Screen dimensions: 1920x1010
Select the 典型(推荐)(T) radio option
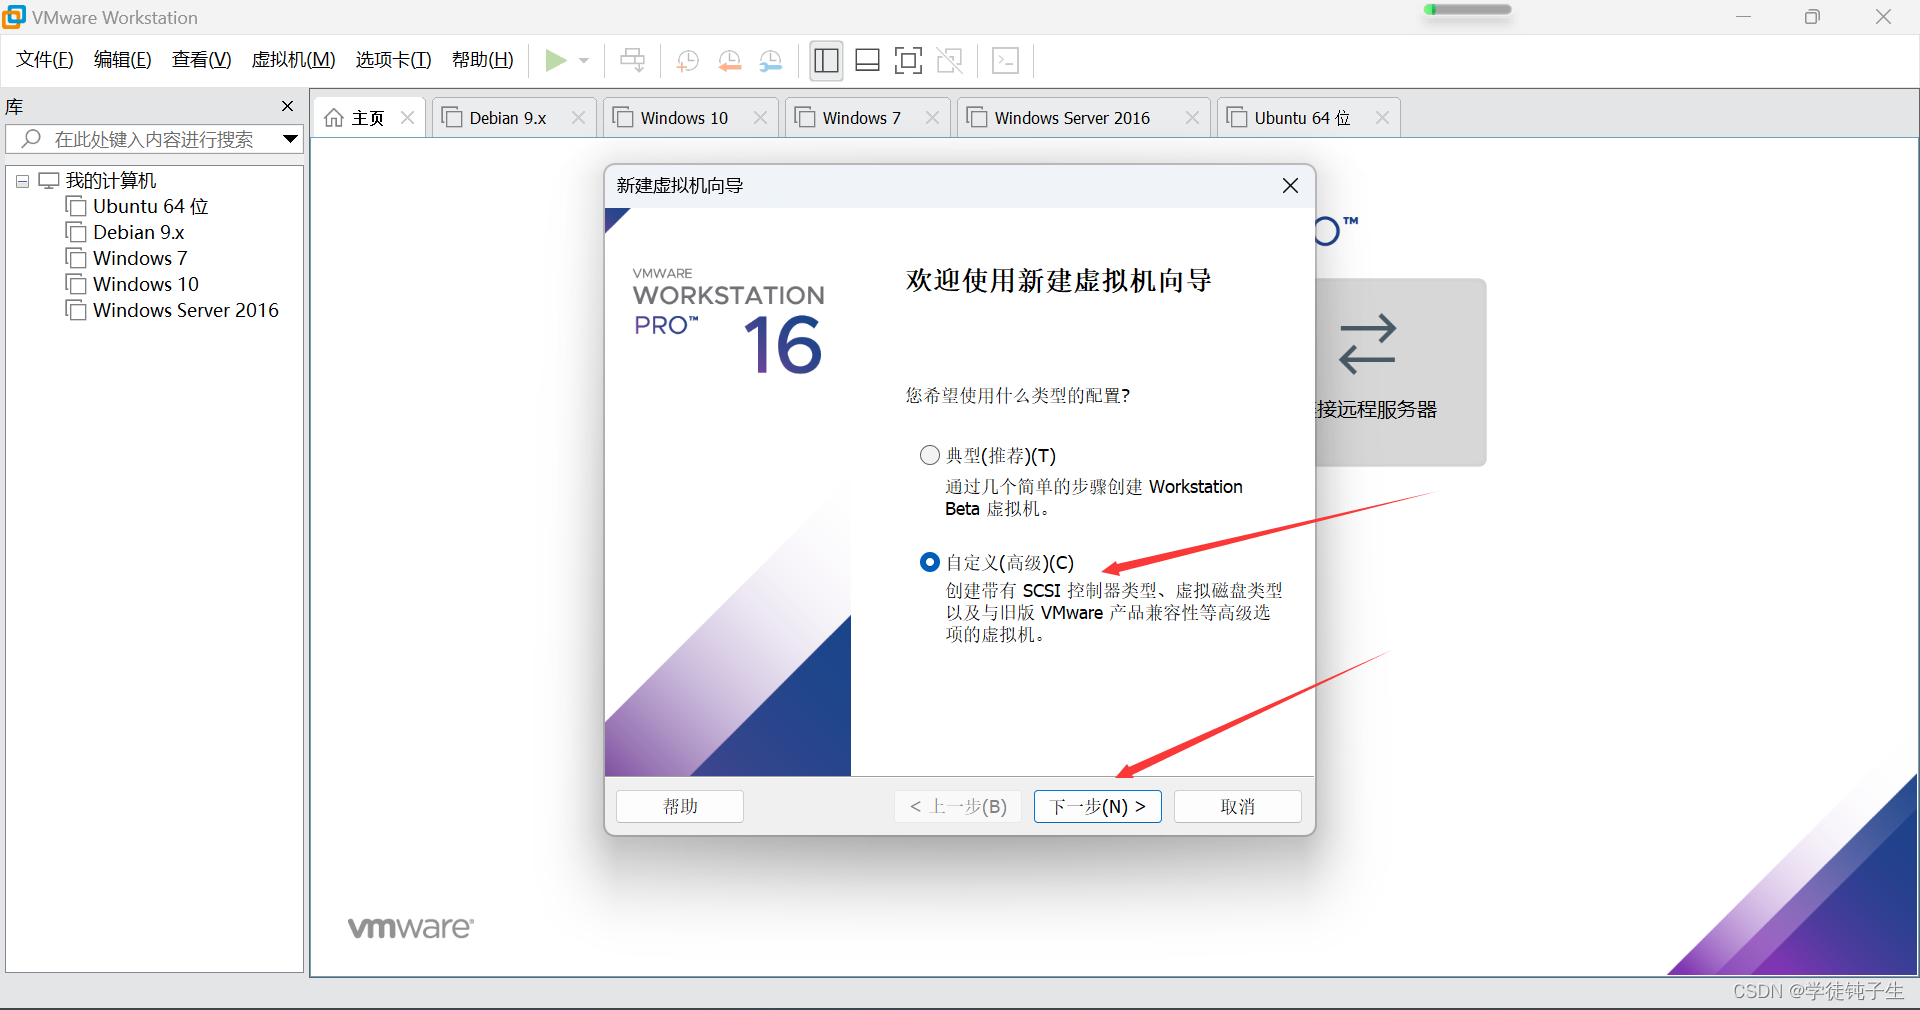pyautogui.click(x=930, y=456)
